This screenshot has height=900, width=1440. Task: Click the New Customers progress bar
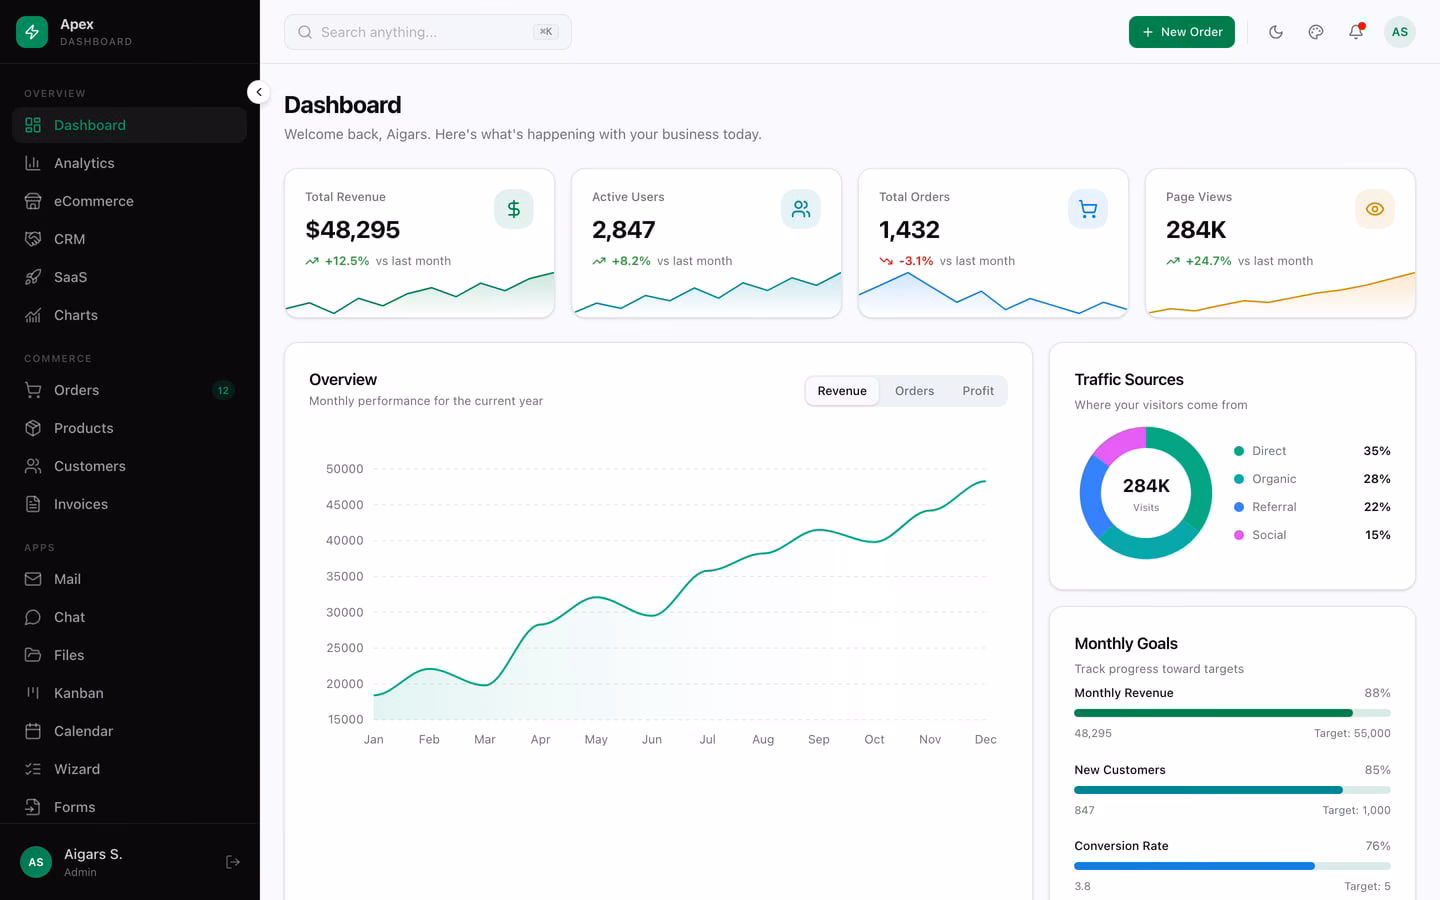pyautogui.click(x=1232, y=790)
